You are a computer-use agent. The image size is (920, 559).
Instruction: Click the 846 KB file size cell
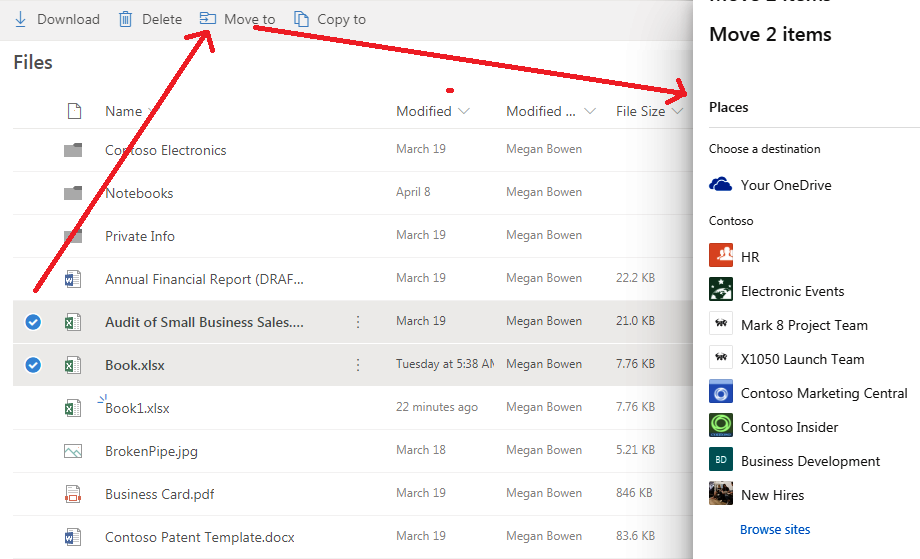coord(634,493)
